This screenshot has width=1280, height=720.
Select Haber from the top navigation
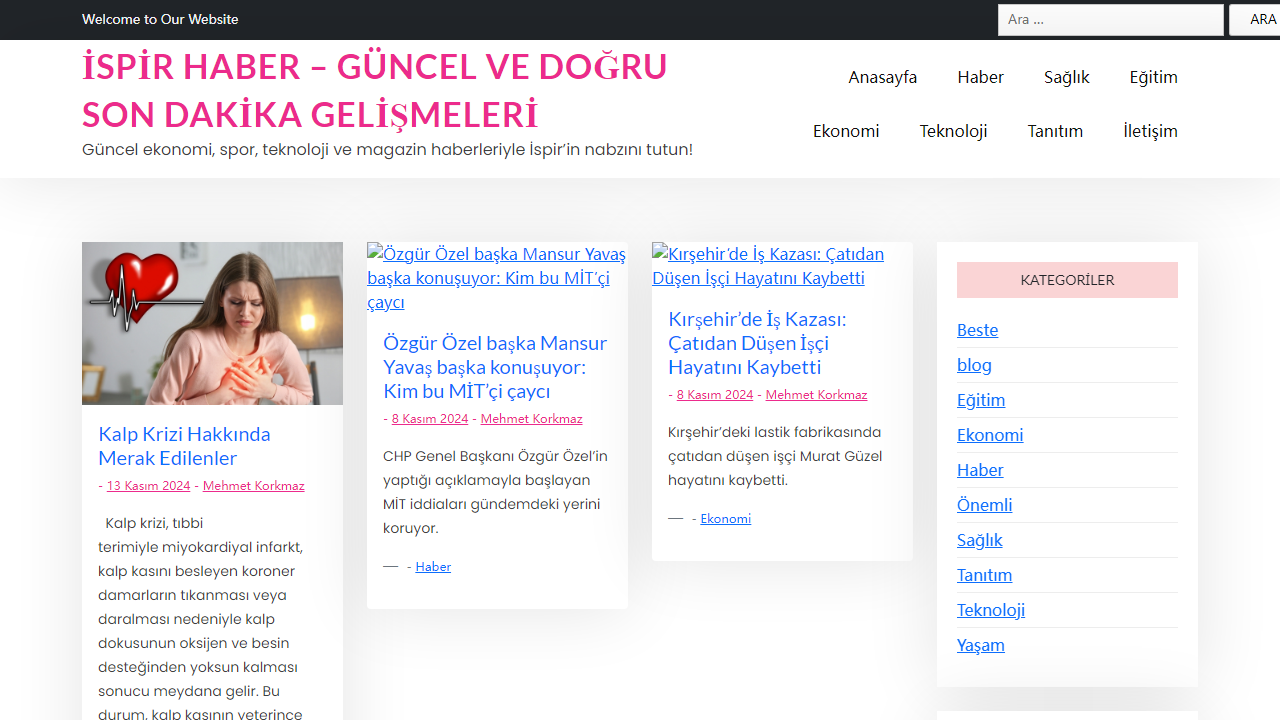tap(980, 77)
